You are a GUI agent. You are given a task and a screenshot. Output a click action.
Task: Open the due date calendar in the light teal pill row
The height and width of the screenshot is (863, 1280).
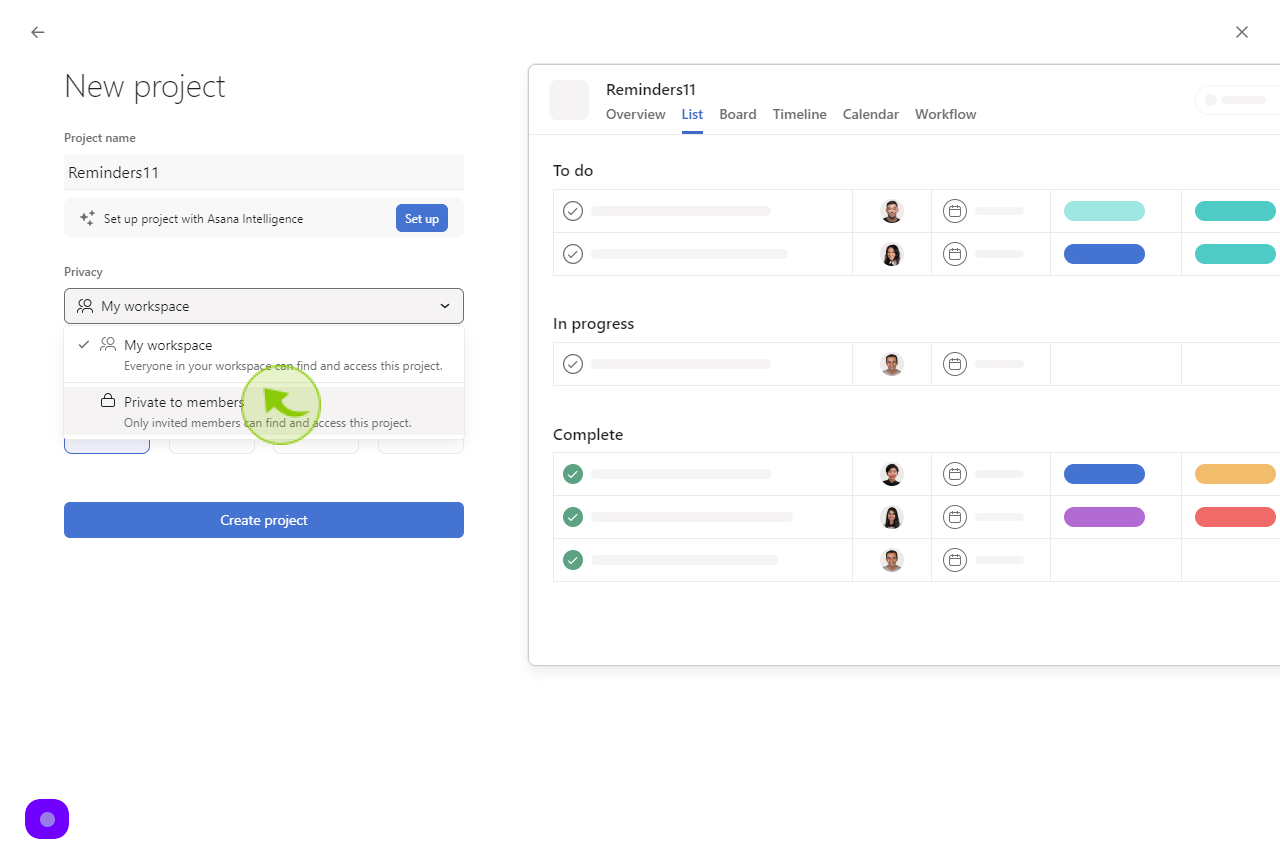[955, 211]
